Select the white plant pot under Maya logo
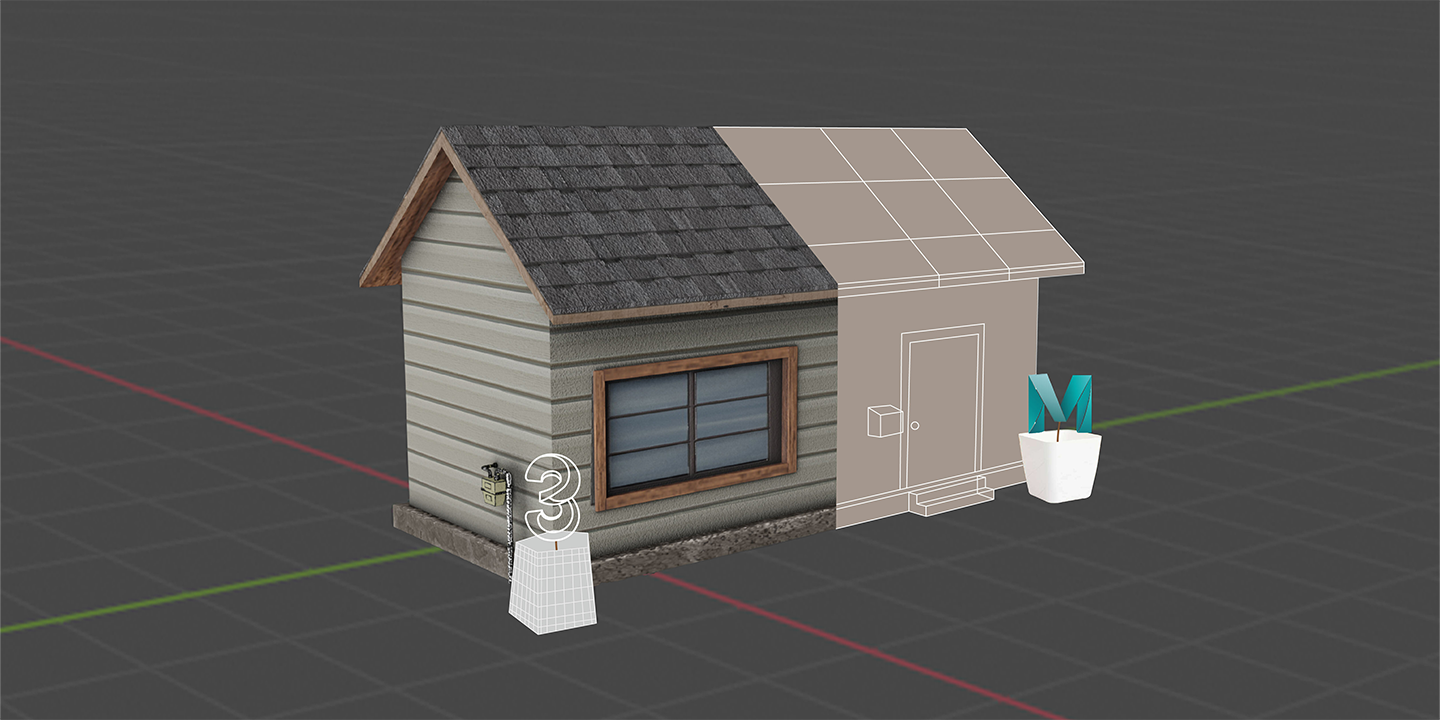The width and height of the screenshot is (1440, 720). point(1058,468)
